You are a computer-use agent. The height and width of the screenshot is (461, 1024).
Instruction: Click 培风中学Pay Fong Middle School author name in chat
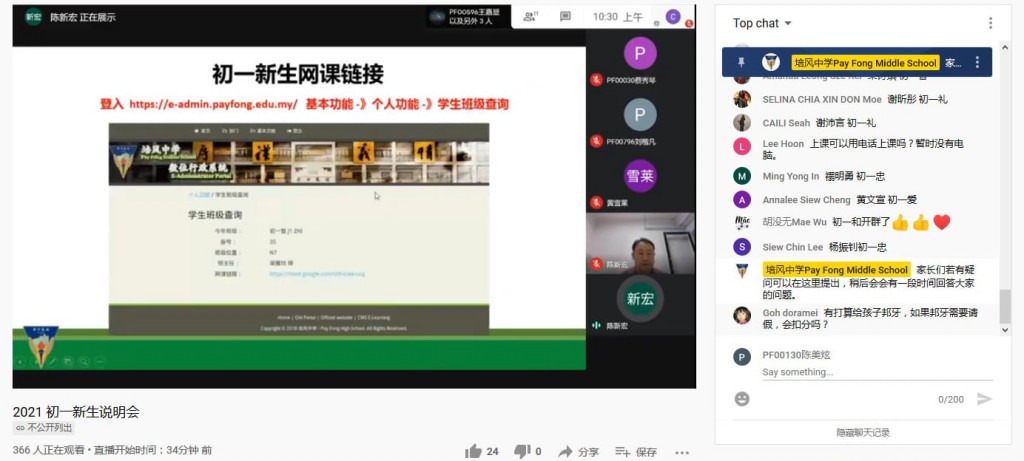pos(836,270)
